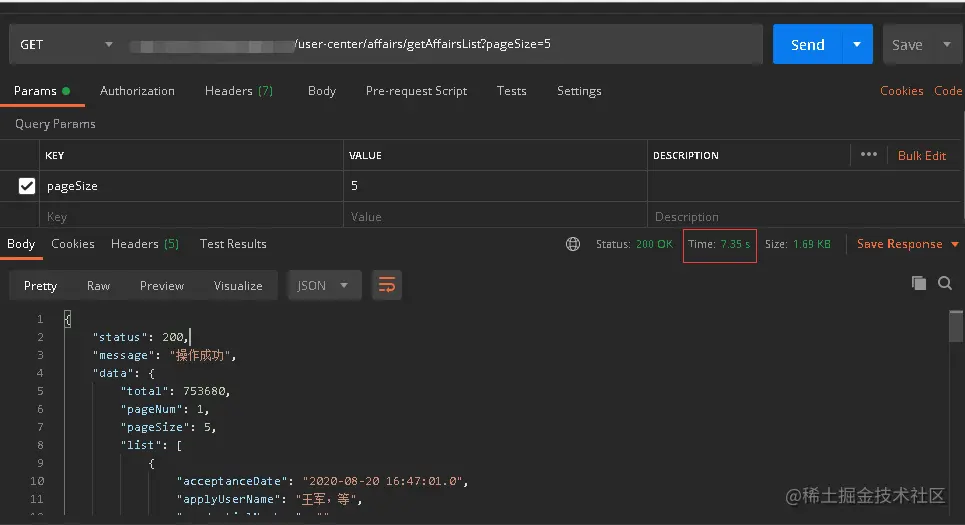This screenshot has width=965, height=525.
Task: Click the "data": { JSON line
Action: click(124, 373)
